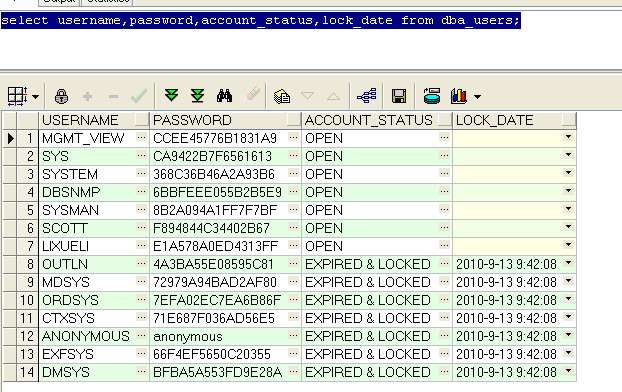Open the grid layout dropdown arrow
The image size is (622, 392).
point(35,97)
